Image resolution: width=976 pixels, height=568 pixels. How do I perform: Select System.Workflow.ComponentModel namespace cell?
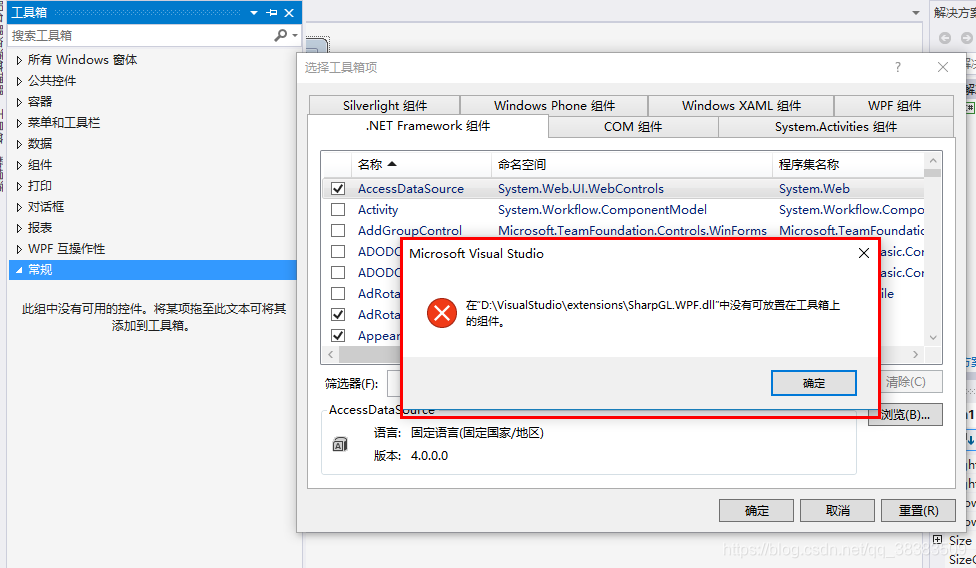coord(602,210)
